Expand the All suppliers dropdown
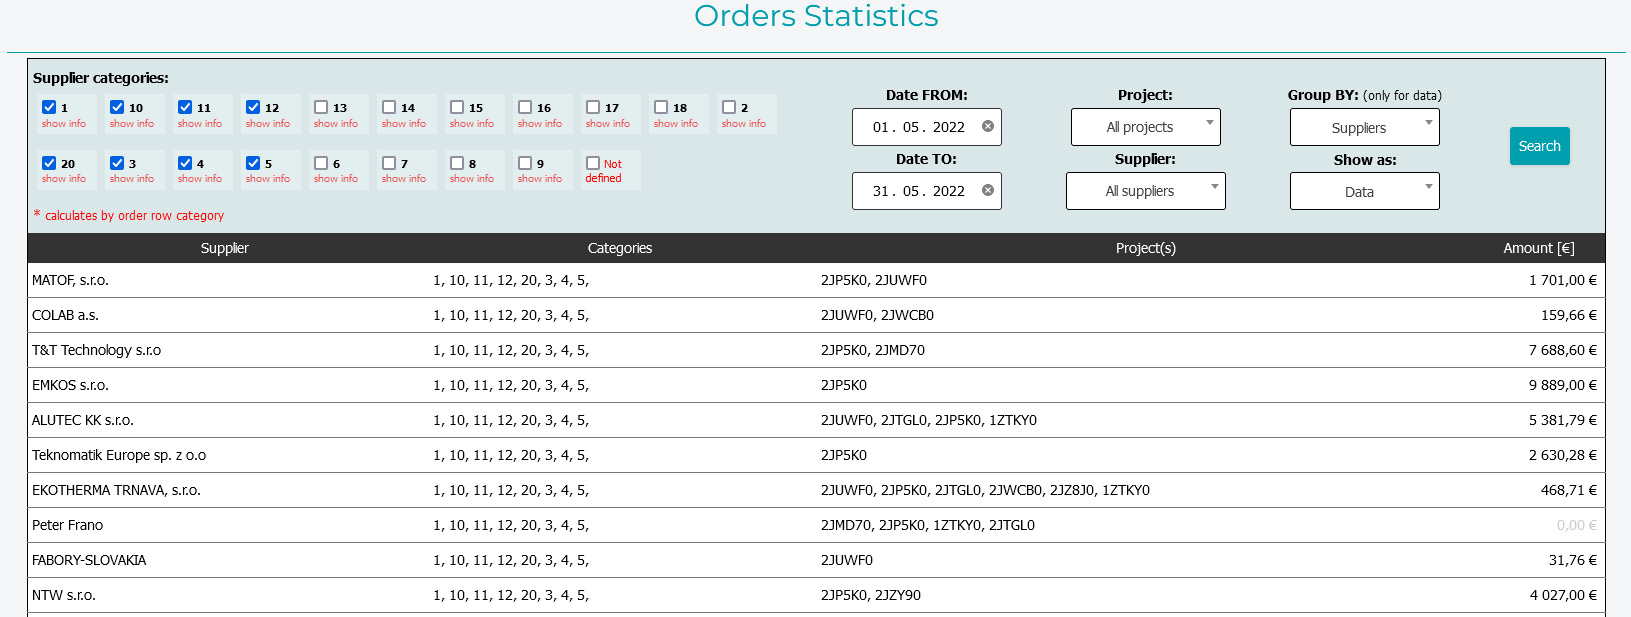The width and height of the screenshot is (1631, 617). coord(1145,191)
